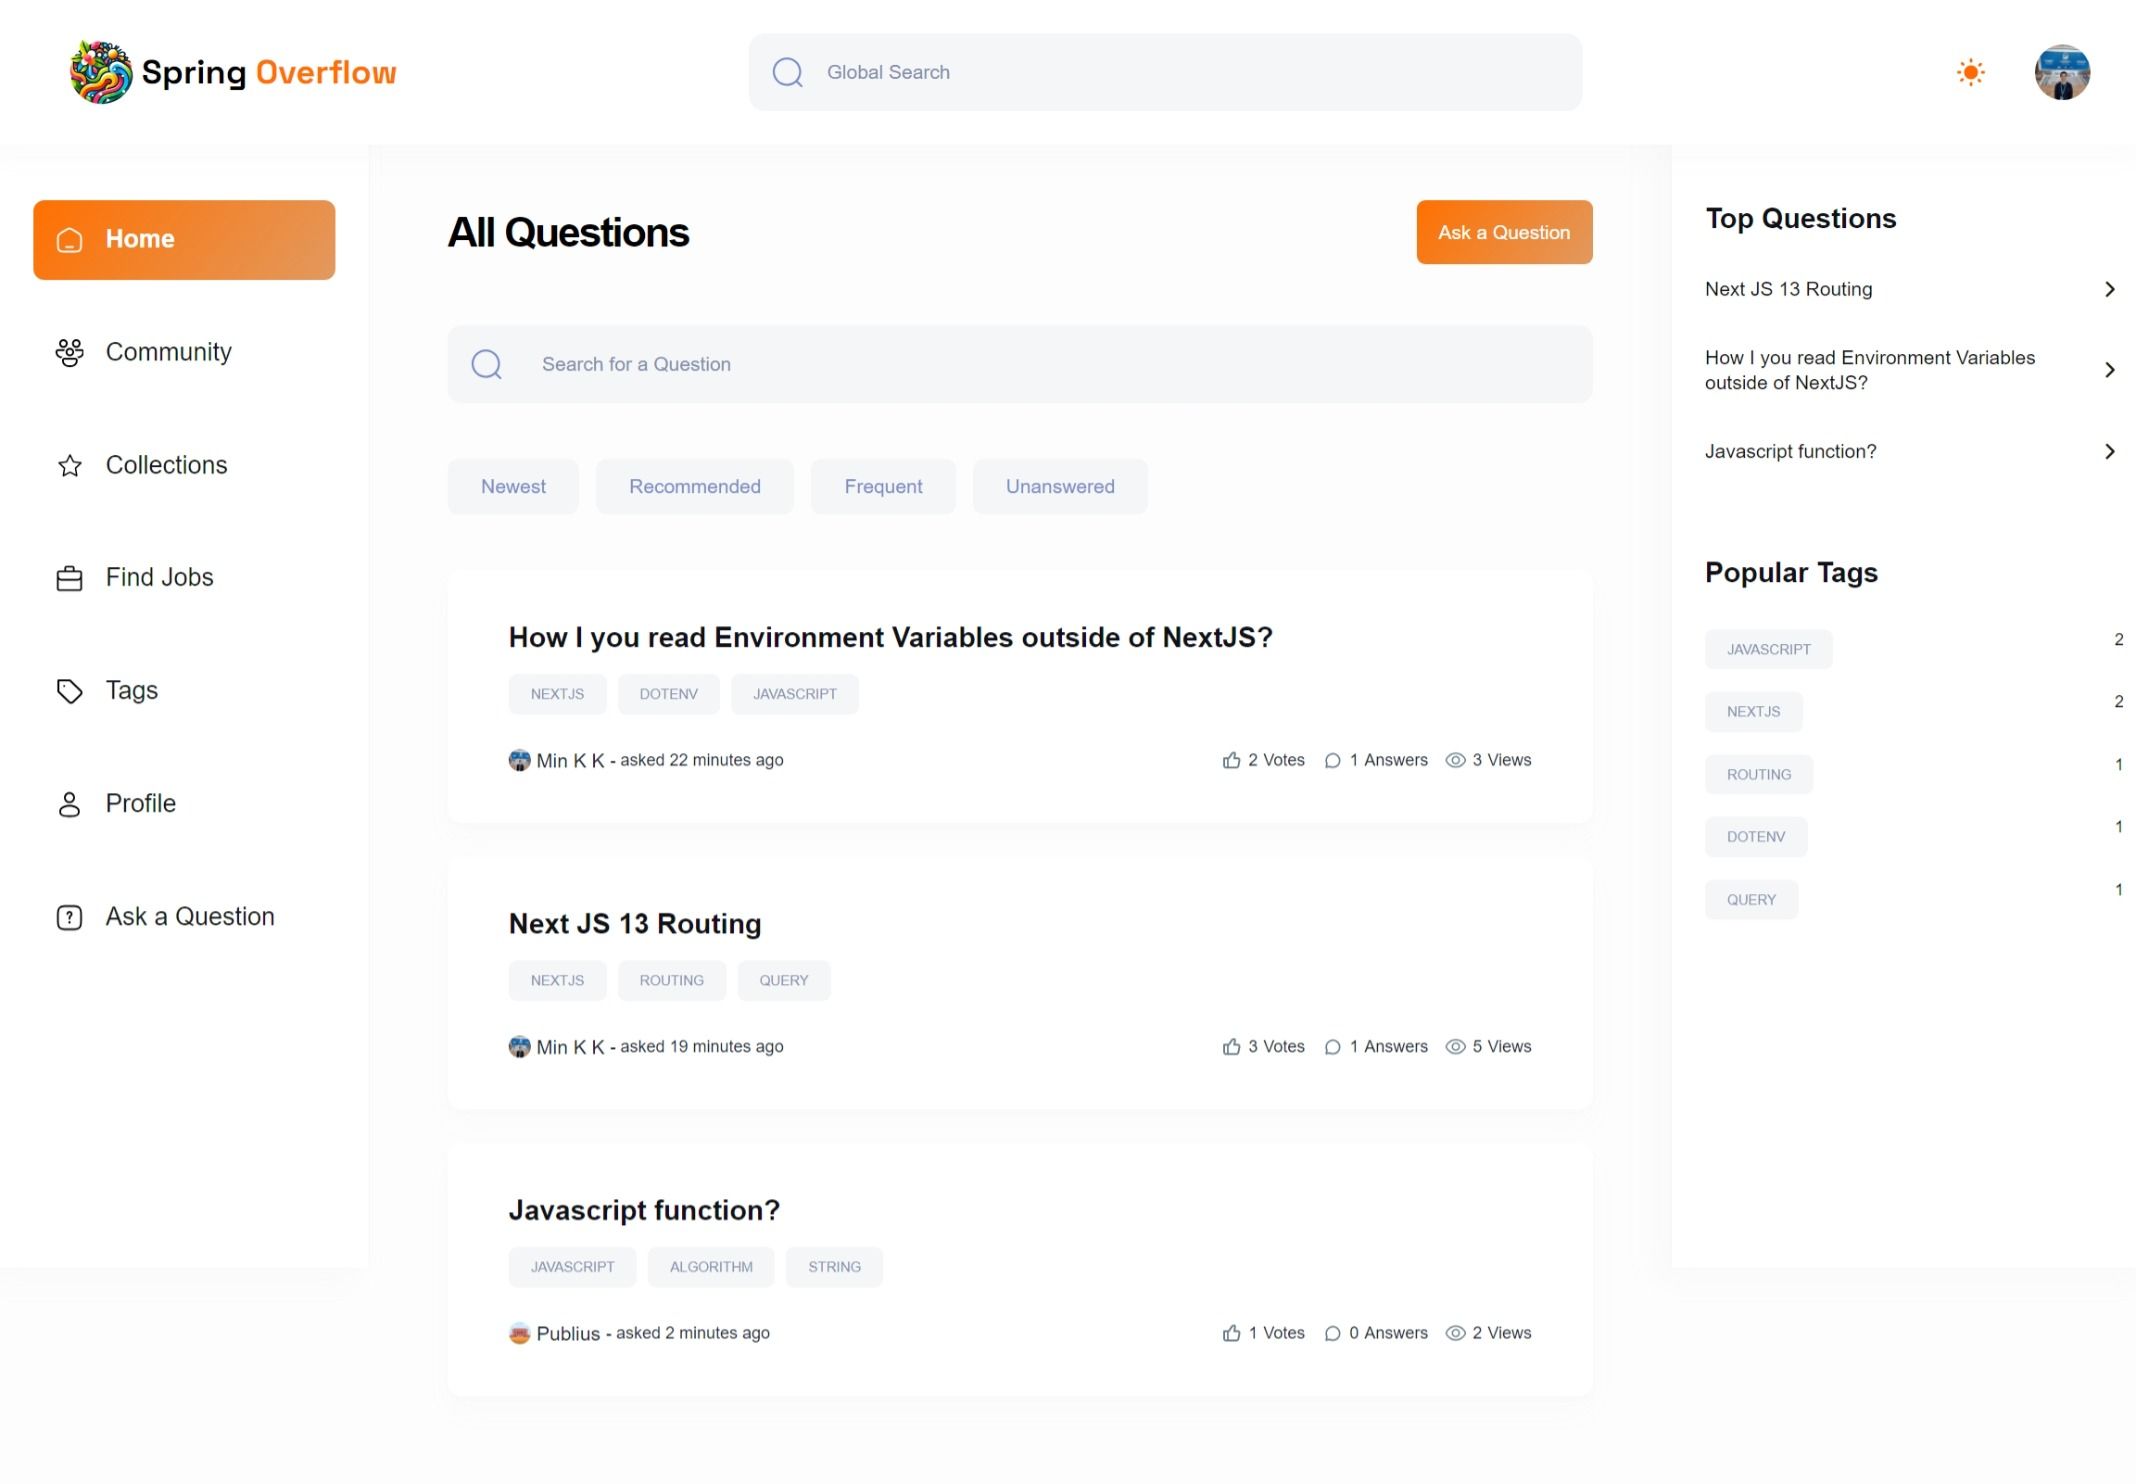Expand Next JS 13 Routing chevron
2136x1484 pixels.
[2109, 289]
